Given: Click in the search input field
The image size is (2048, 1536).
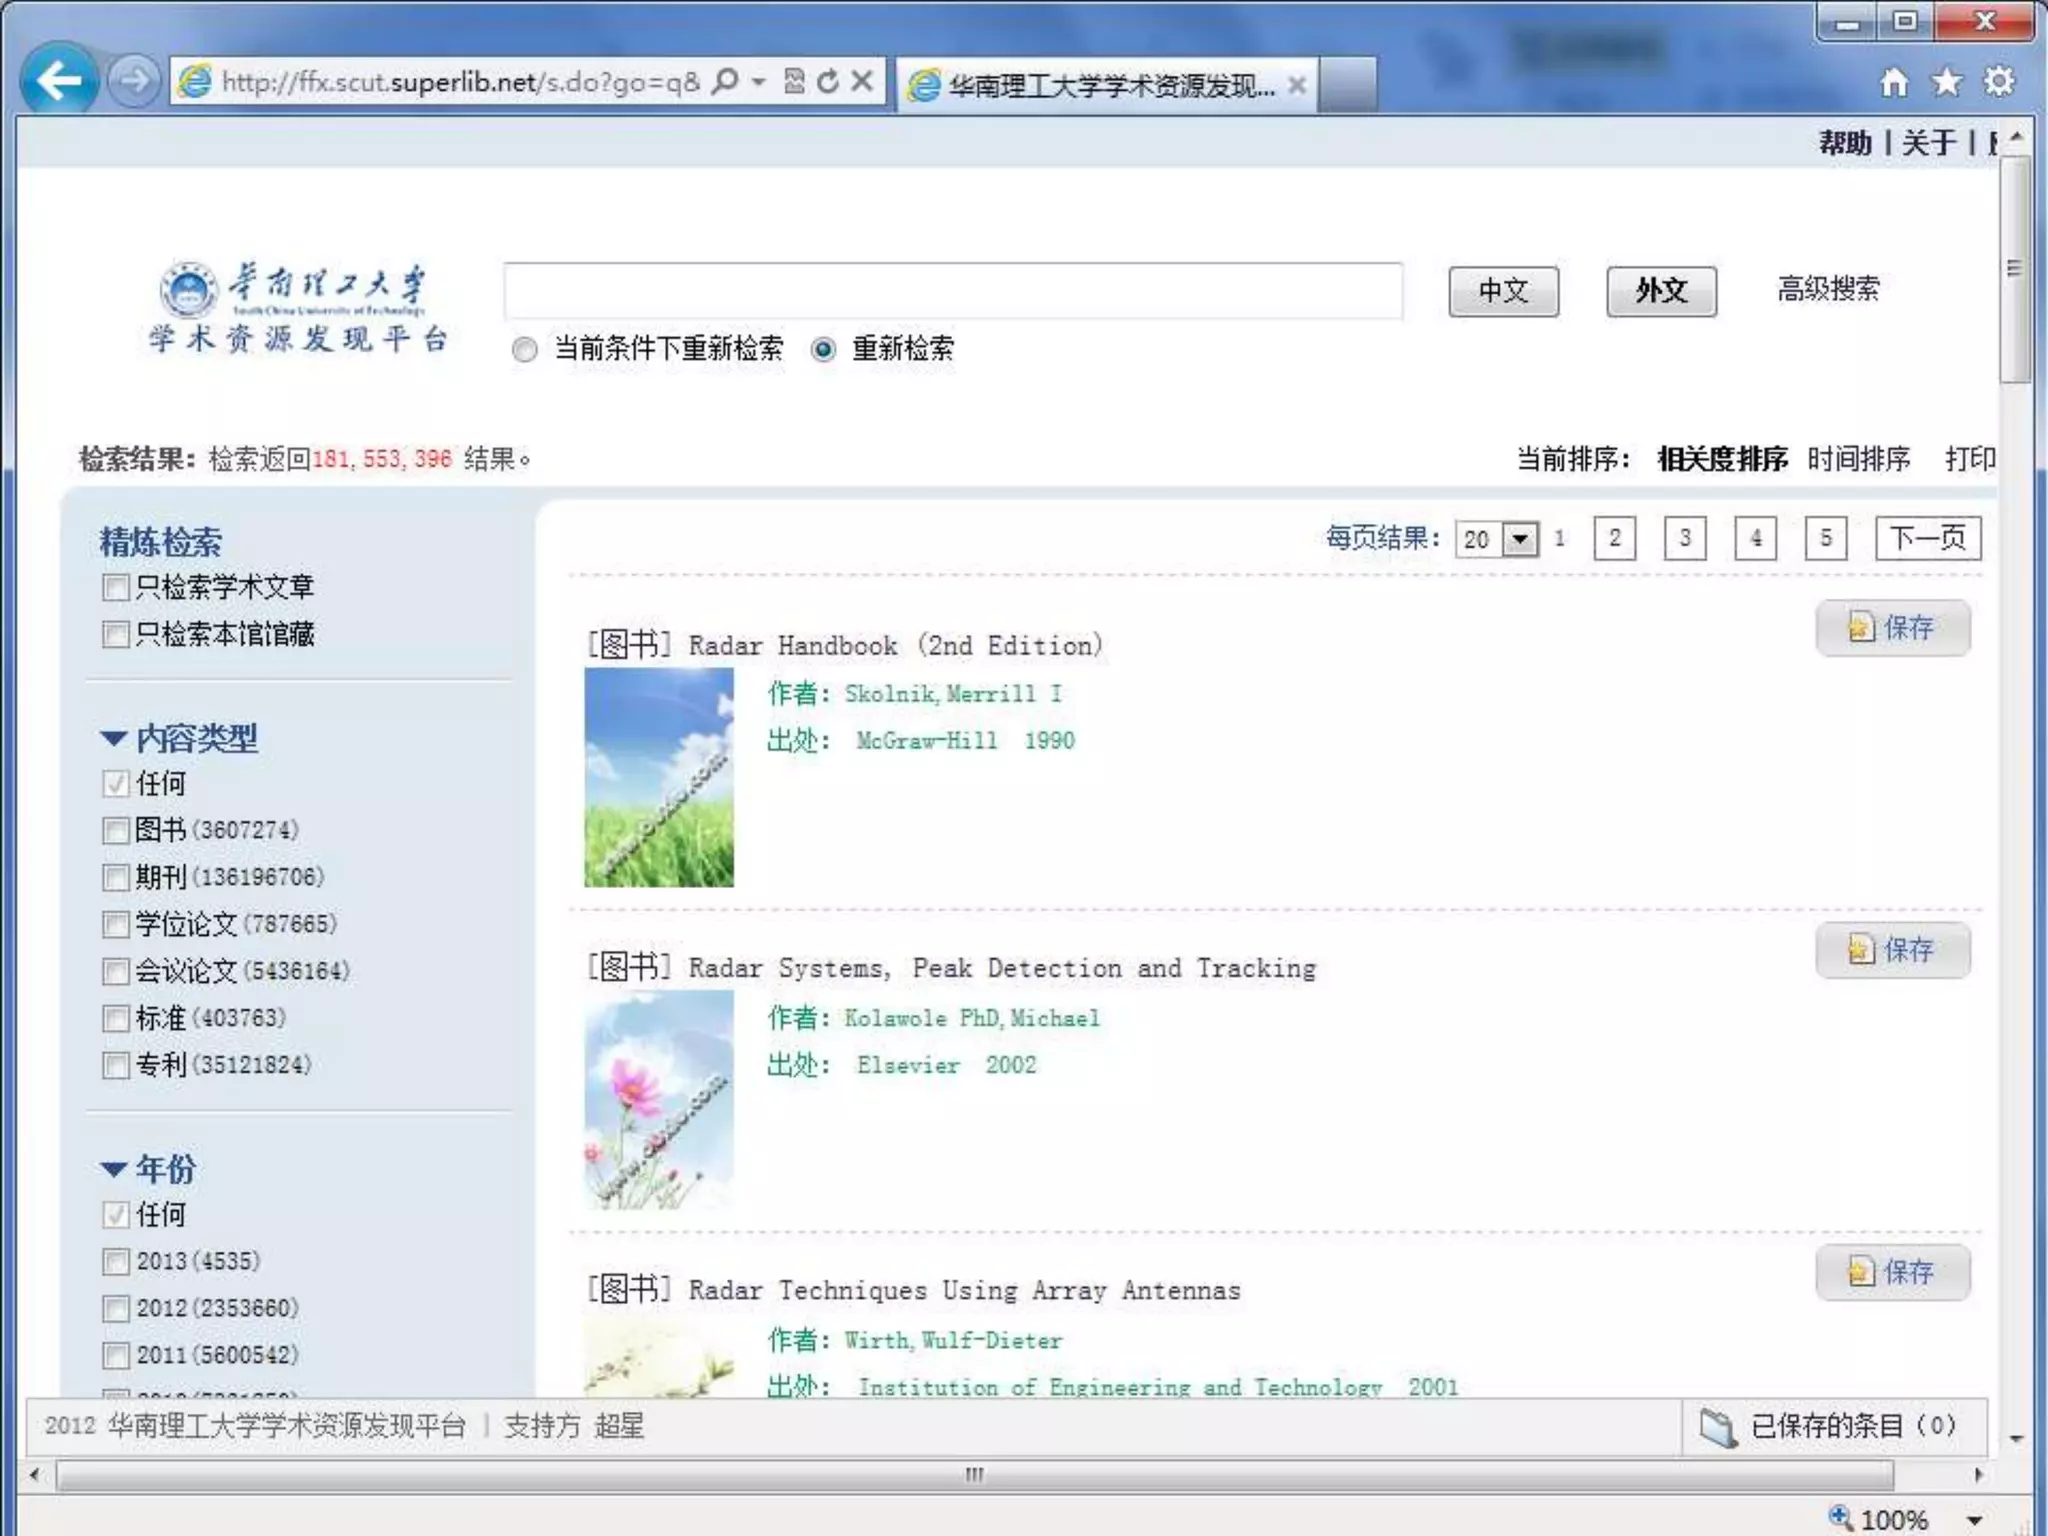Looking at the screenshot, I should coord(952,291).
